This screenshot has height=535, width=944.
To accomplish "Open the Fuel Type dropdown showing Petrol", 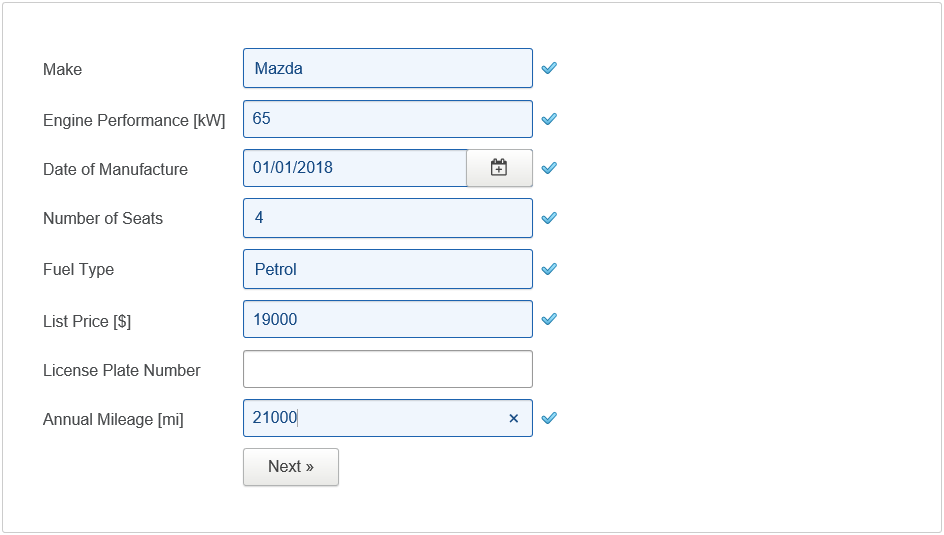I will [387, 269].
